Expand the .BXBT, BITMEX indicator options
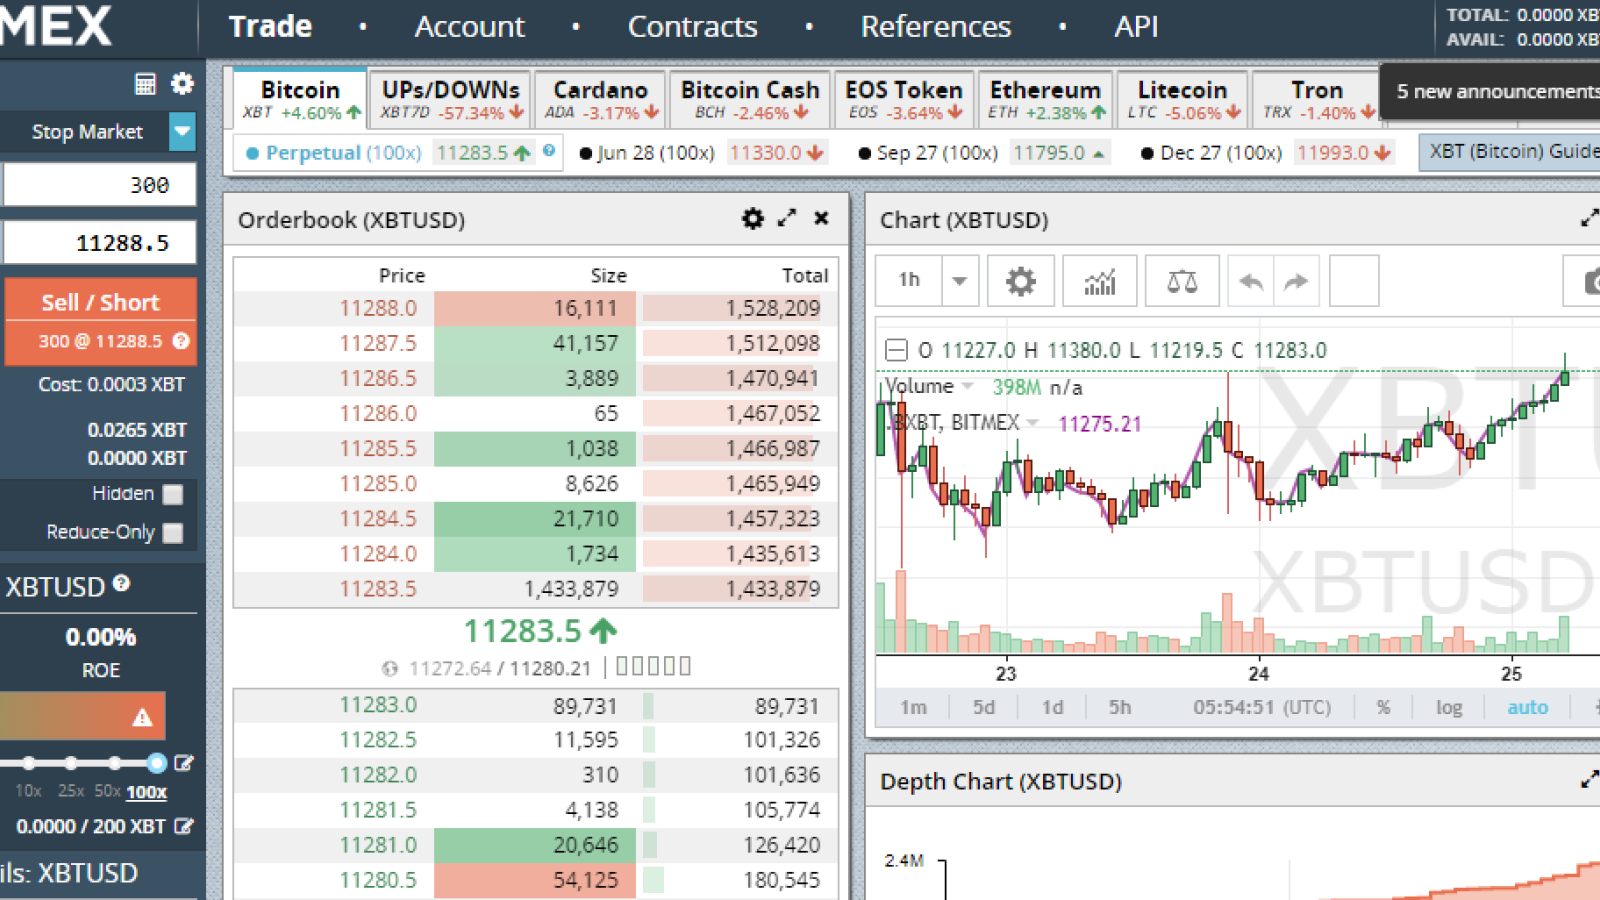The image size is (1600, 900). coord(1033,422)
